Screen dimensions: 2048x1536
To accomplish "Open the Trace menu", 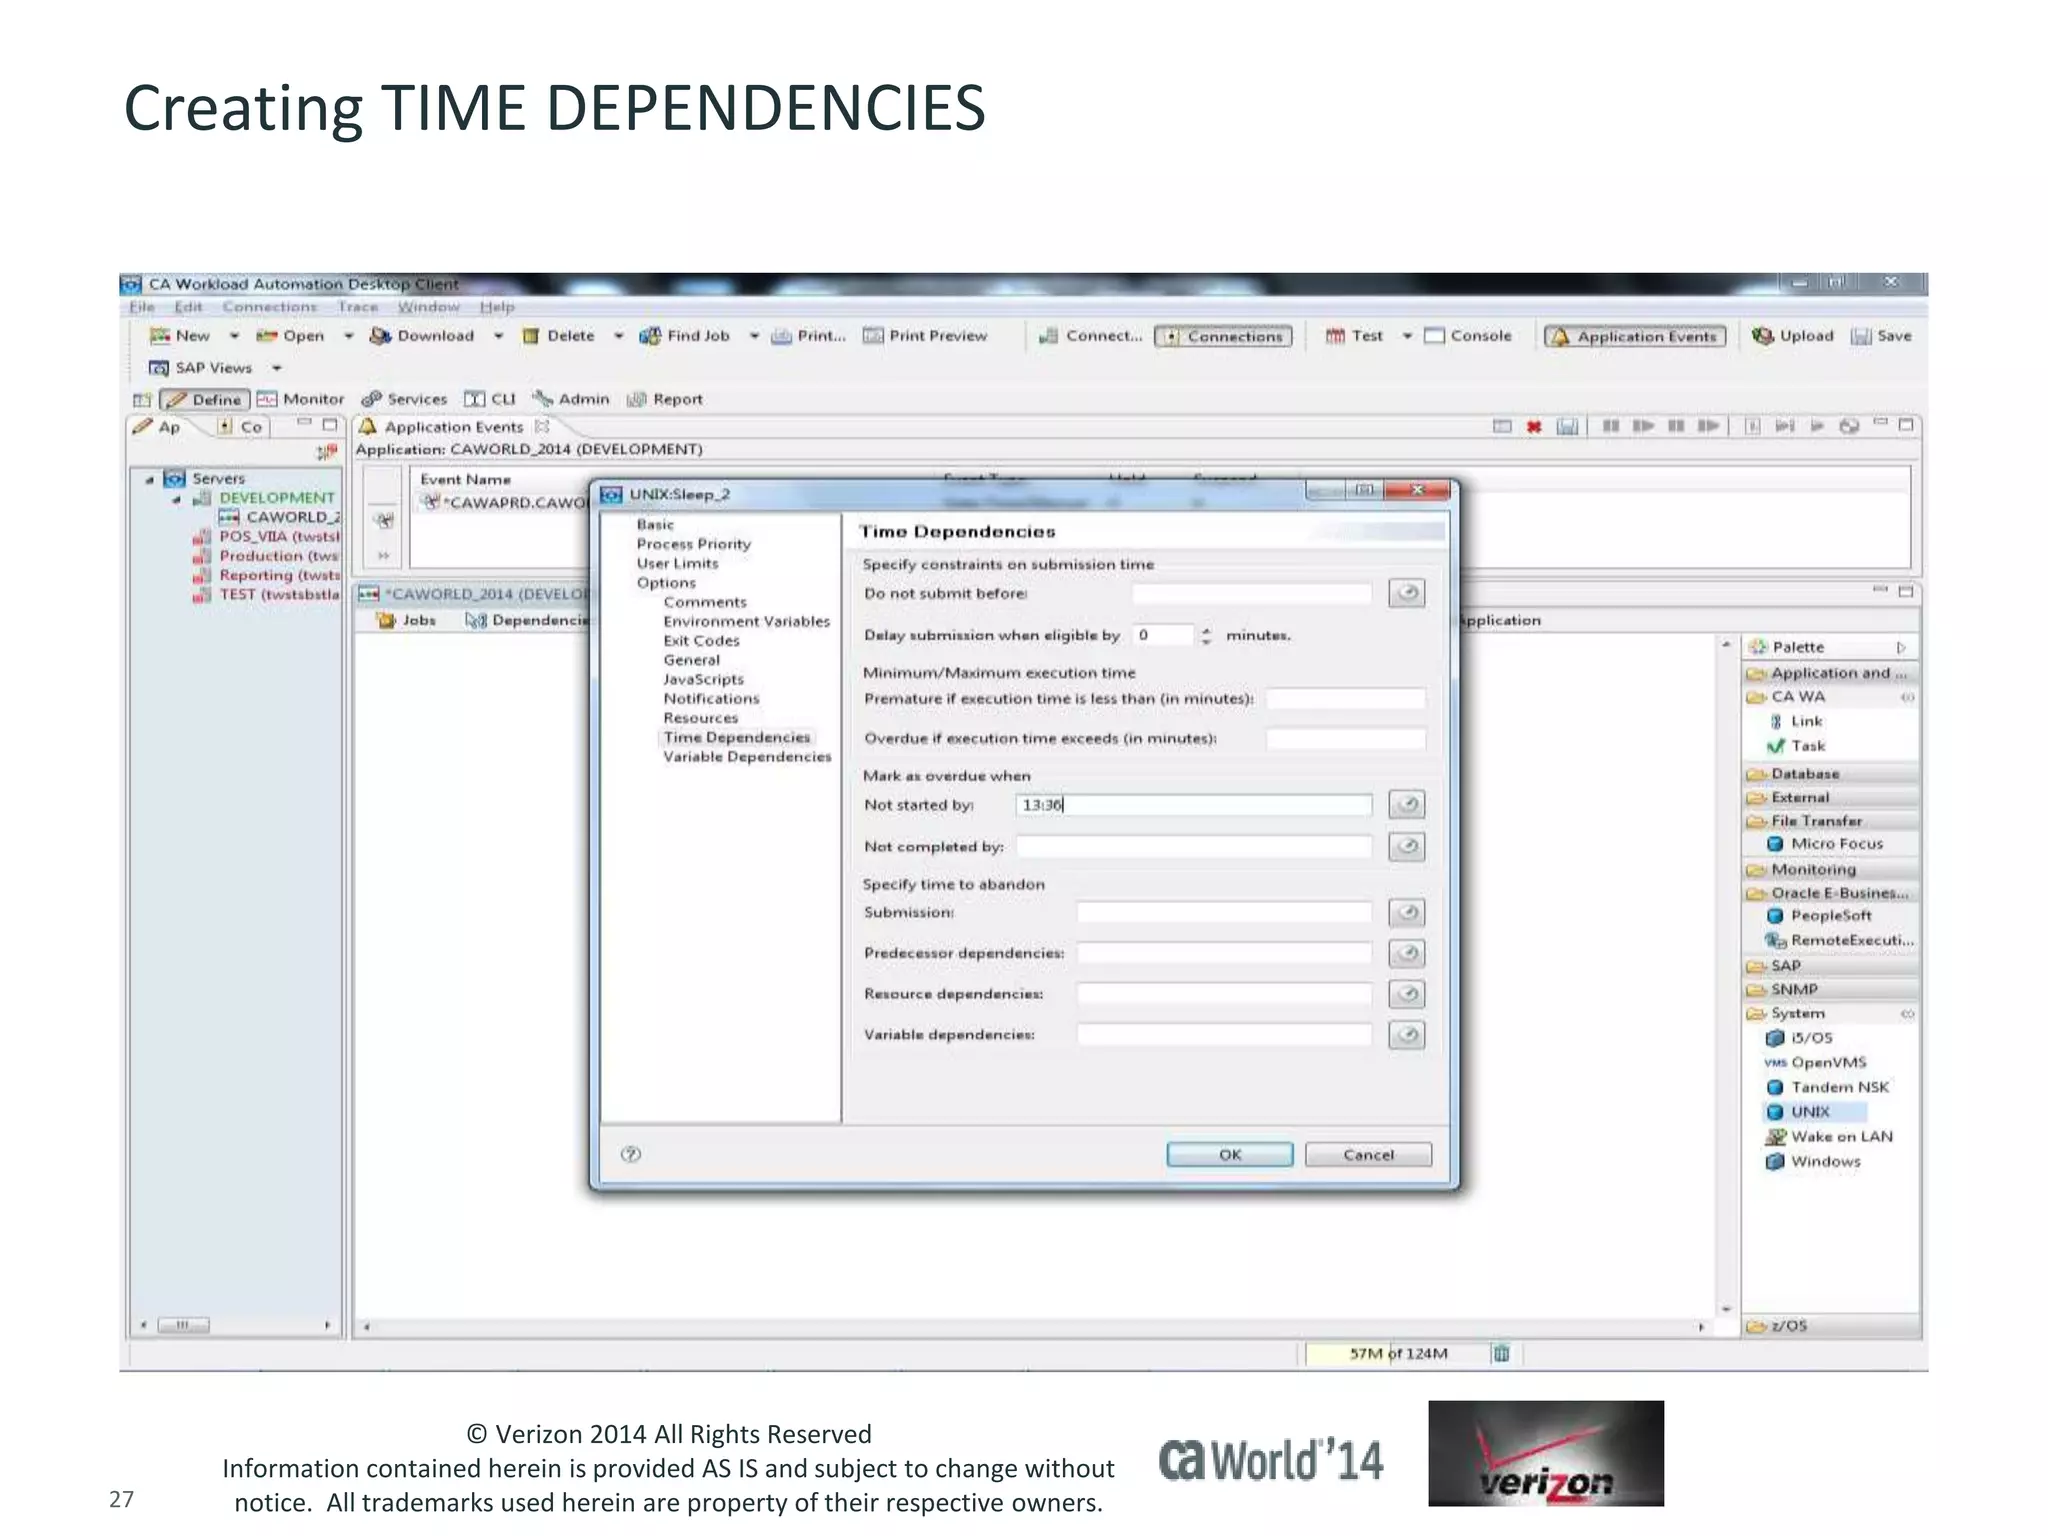I will coord(357,307).
